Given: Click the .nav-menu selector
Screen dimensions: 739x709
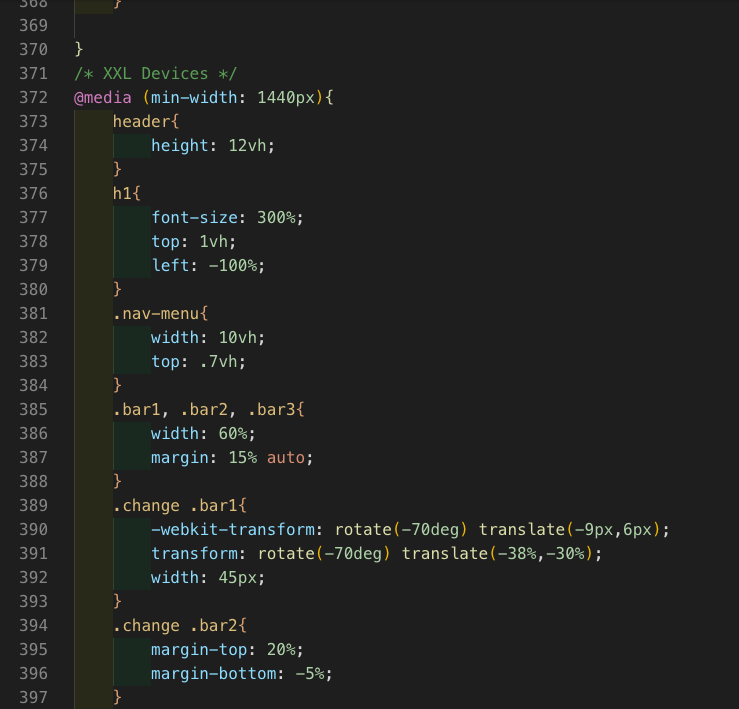Looking at the screenshot, I should coord(156,313).
